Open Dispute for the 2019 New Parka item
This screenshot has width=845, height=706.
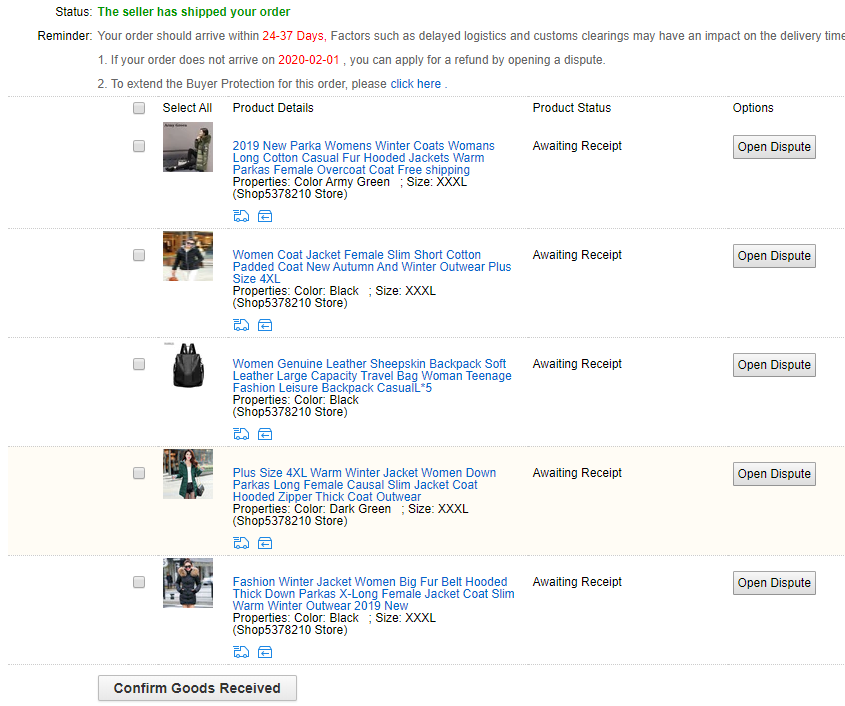click(774, 147)
